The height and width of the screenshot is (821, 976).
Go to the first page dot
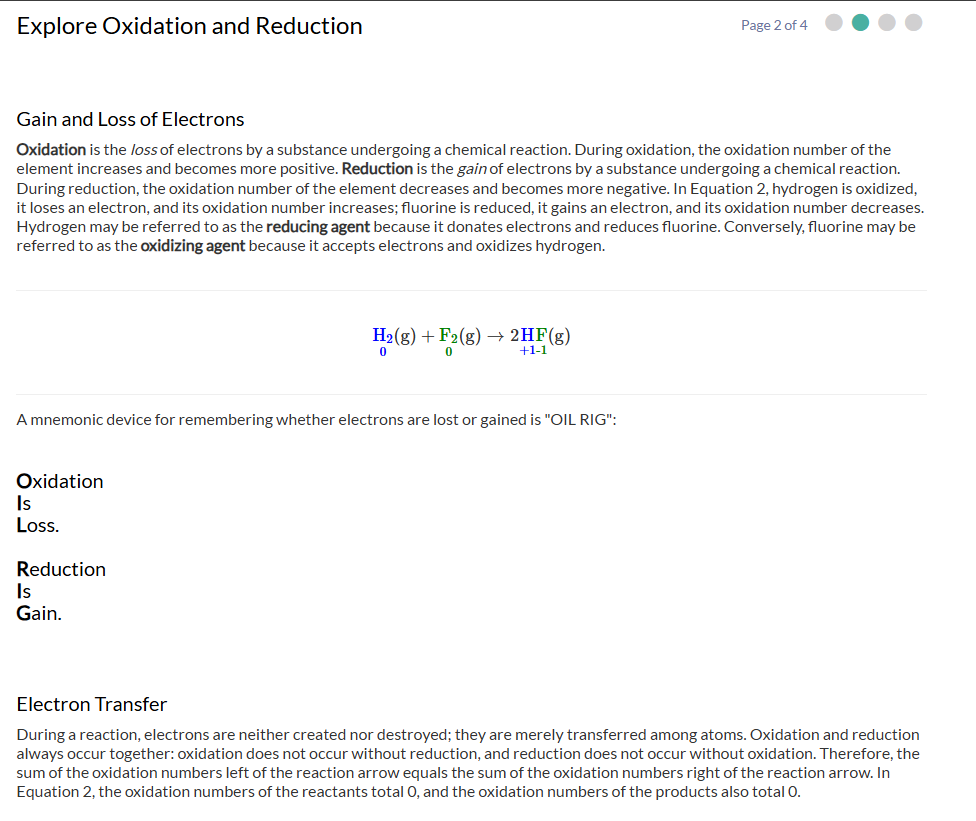pos(833,23)
